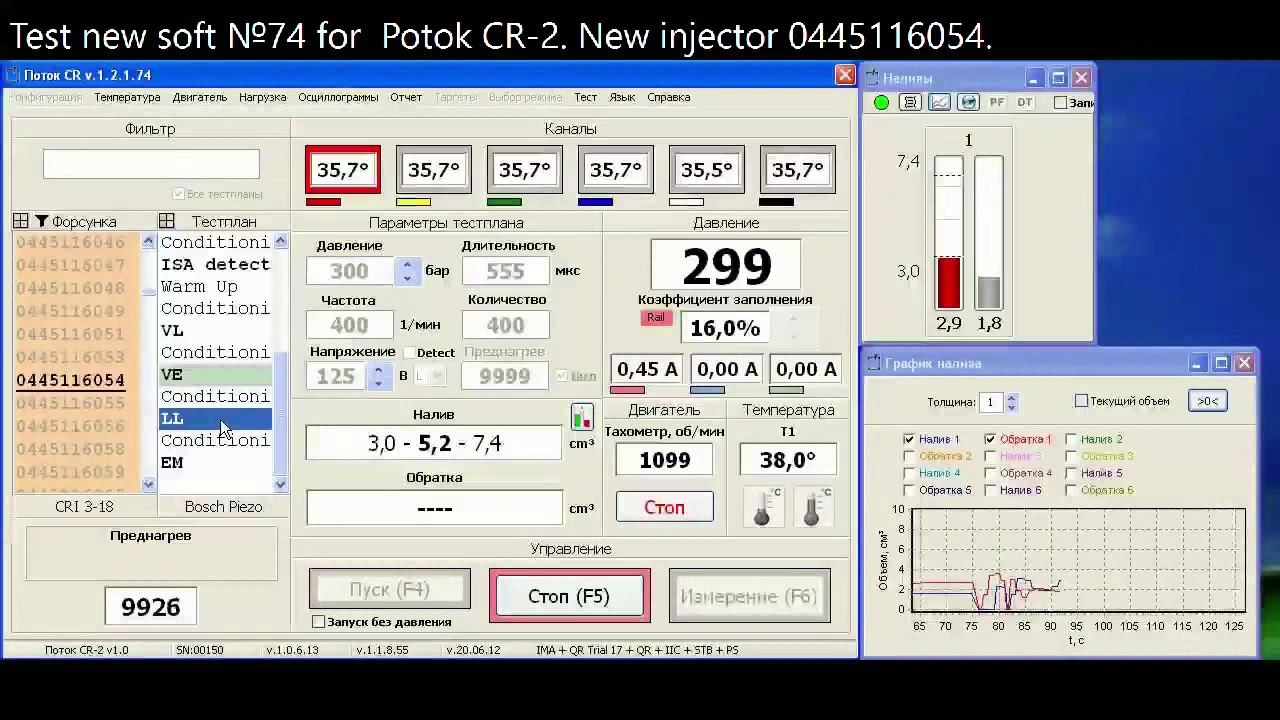1280x720 pixels.
Task: Open the Нагрузка menu
Action: coord(262,97)
